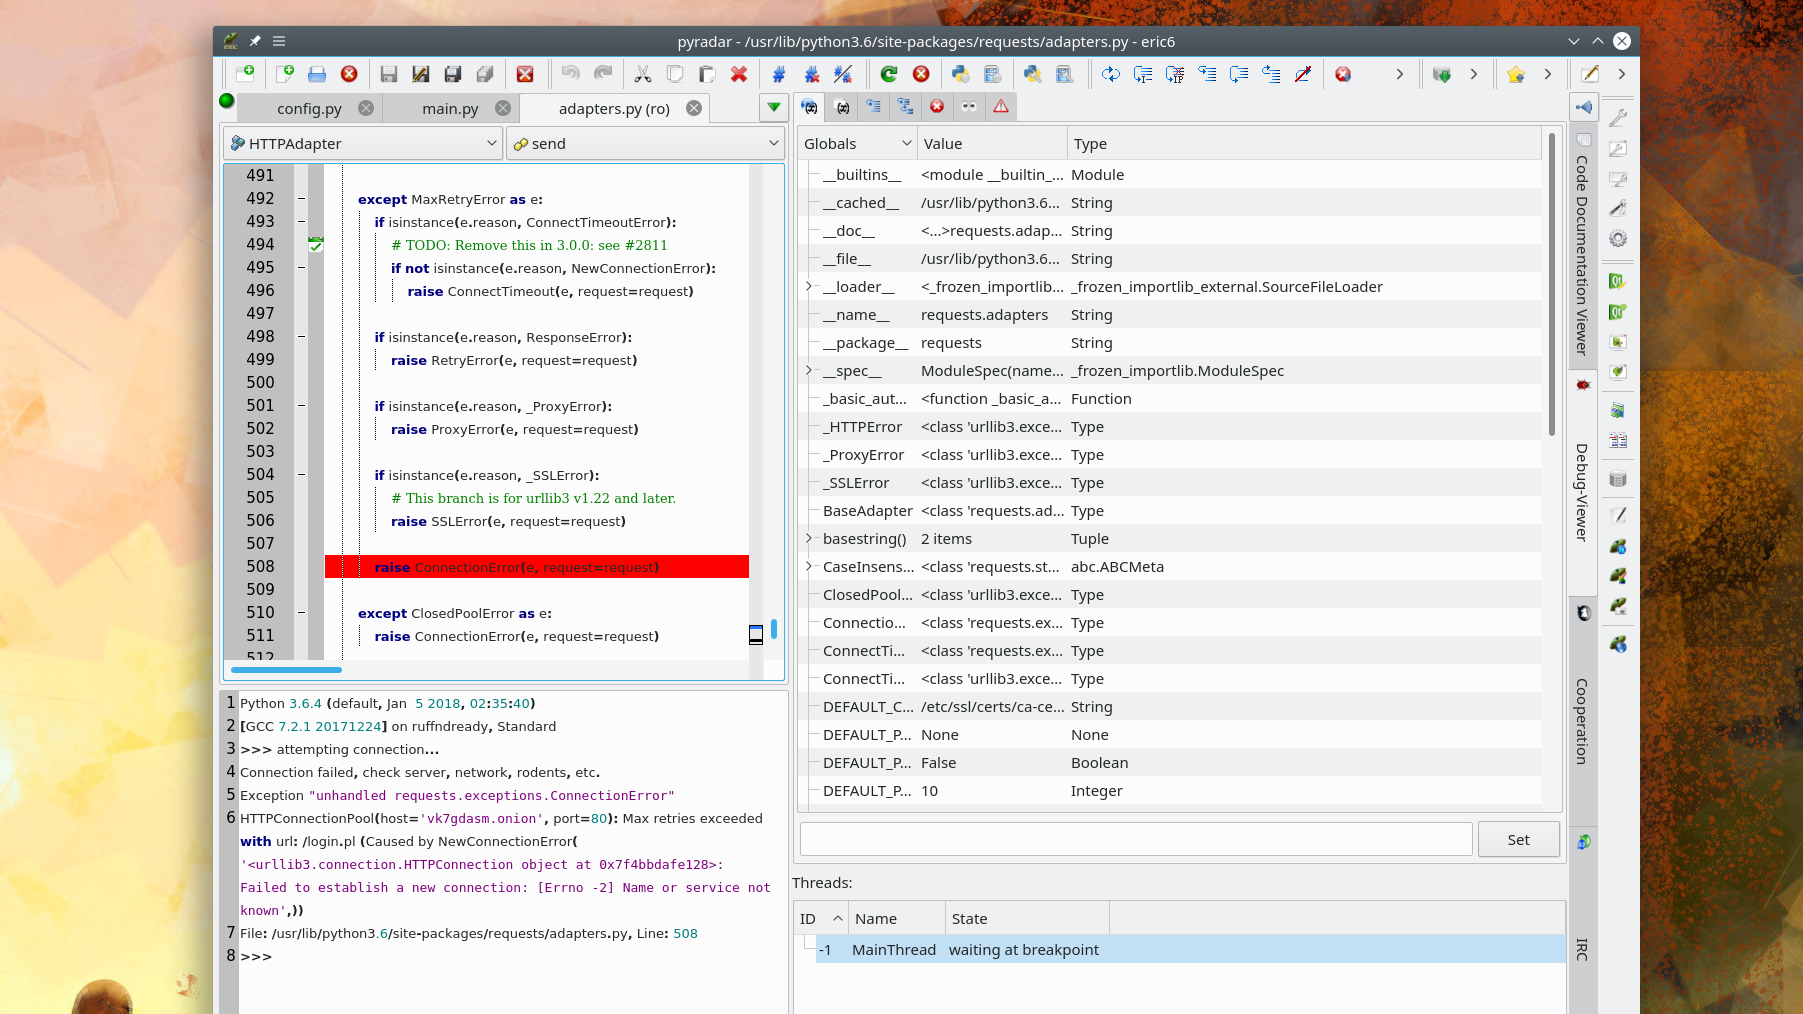Close the adapters.py tab
Viewport: 1803px width, 1014px height.
[694, 108]
